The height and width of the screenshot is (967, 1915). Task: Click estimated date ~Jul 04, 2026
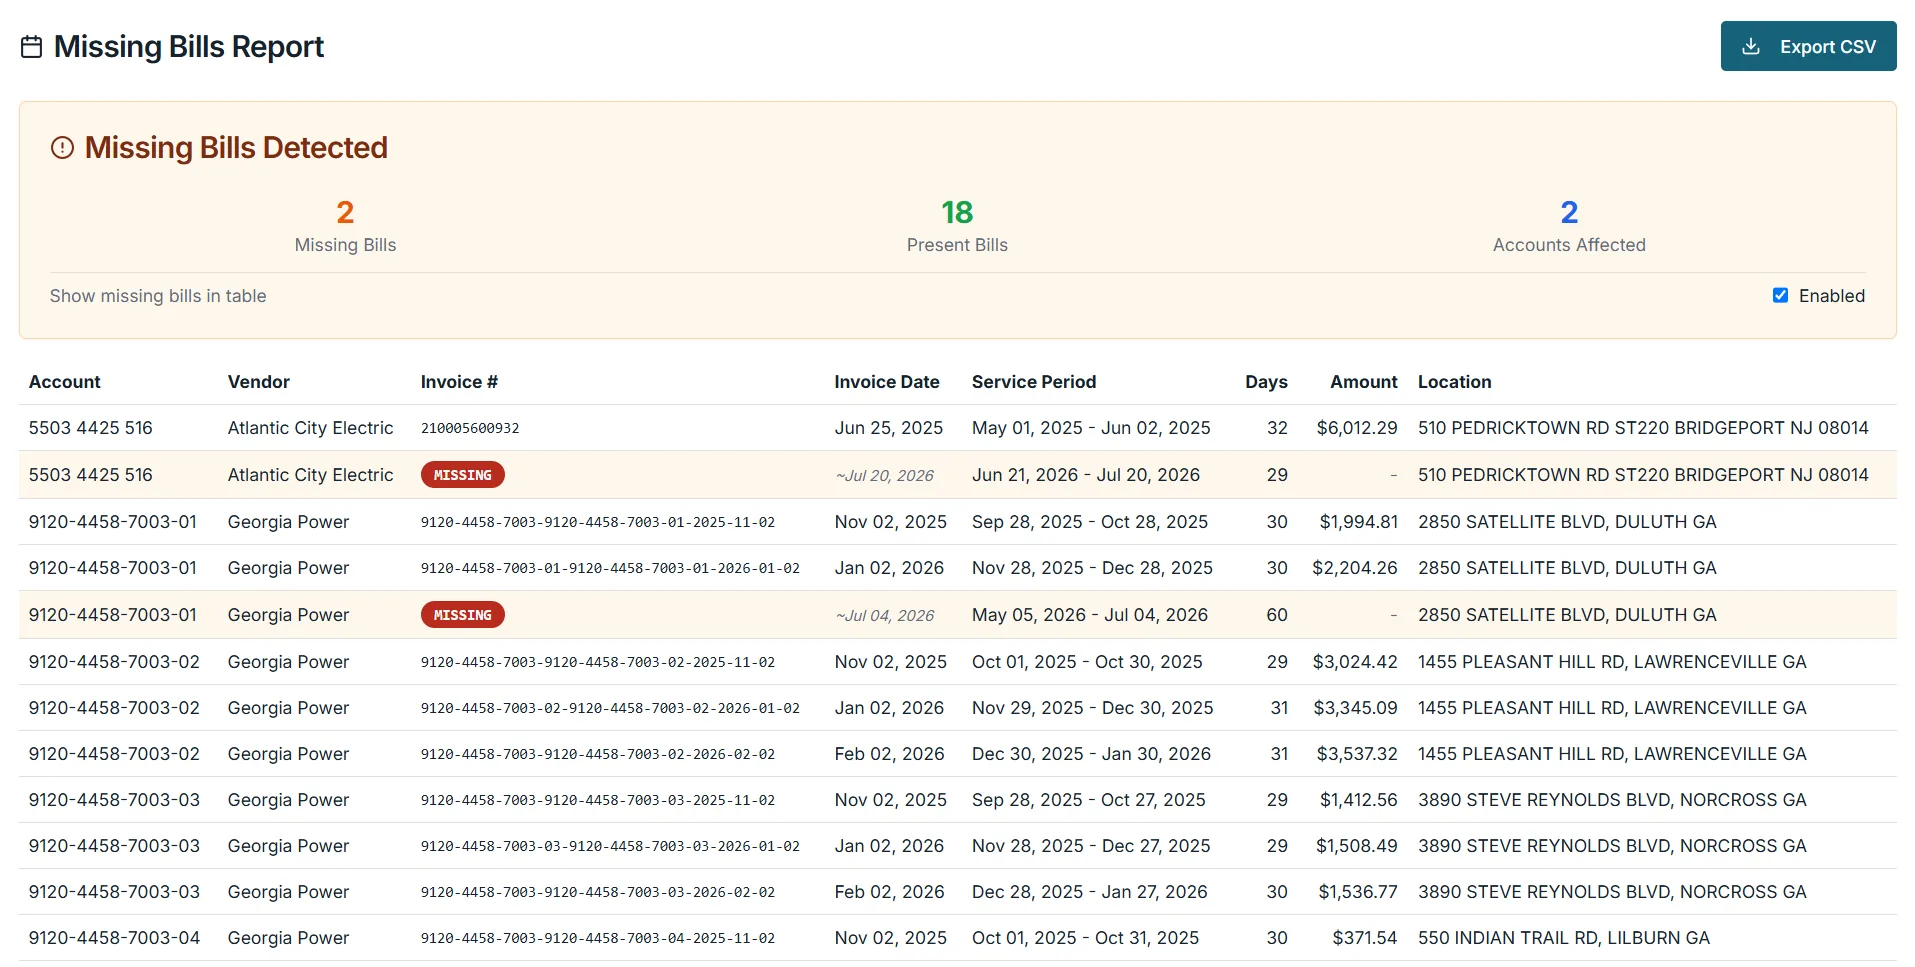[885, 616]
